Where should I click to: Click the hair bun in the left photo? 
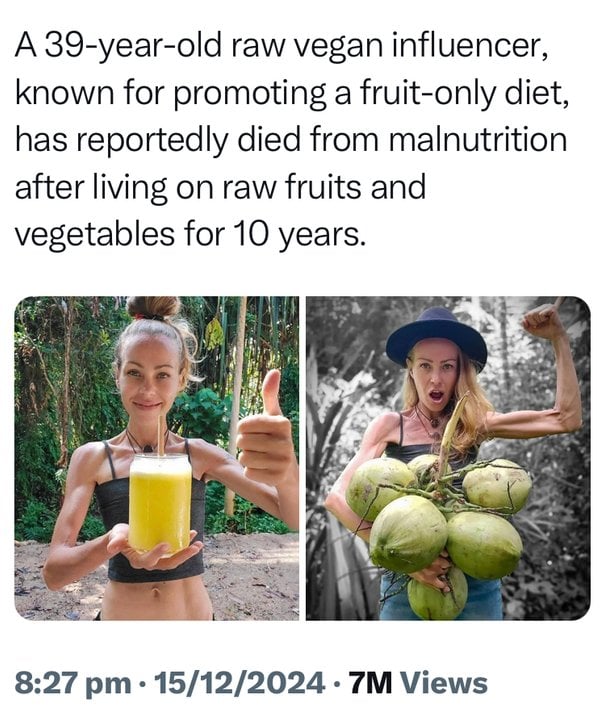coord(153,308)
